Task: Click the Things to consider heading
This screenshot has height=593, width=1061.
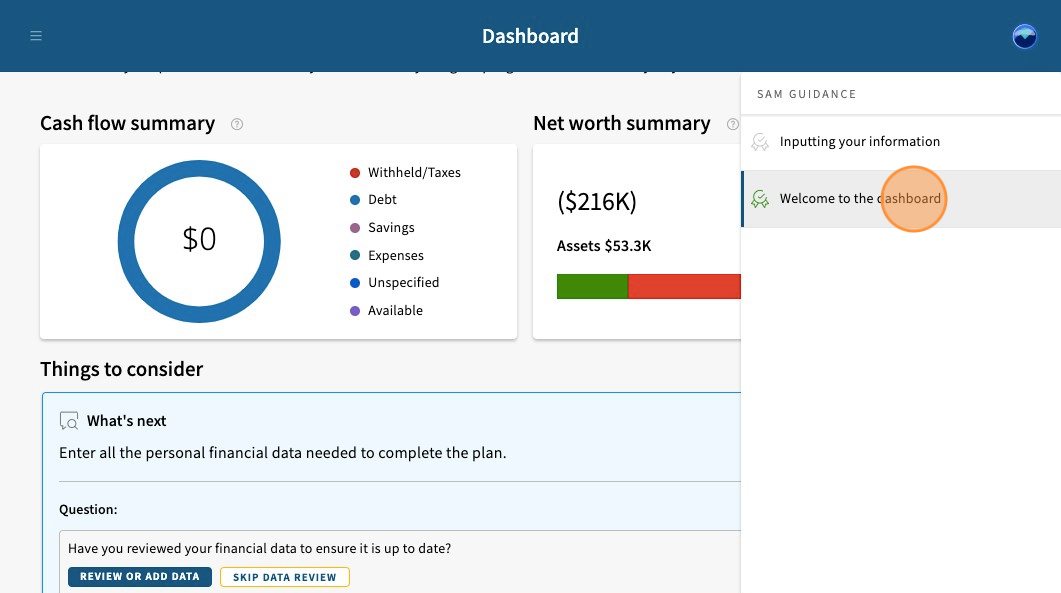Action: click(121, 369)
